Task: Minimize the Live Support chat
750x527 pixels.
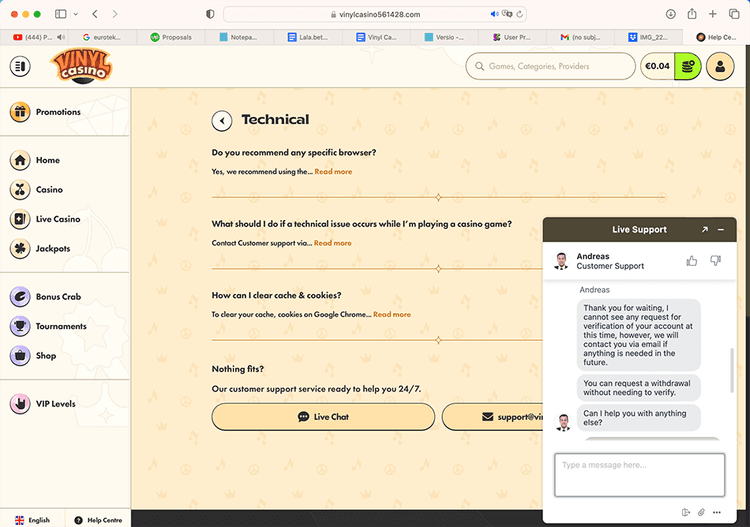Action: point(721,230)
